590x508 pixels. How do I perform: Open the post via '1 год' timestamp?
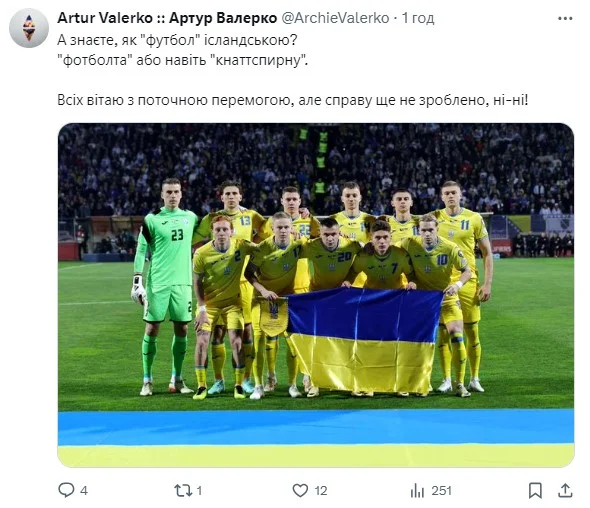[x=418, y=18]
